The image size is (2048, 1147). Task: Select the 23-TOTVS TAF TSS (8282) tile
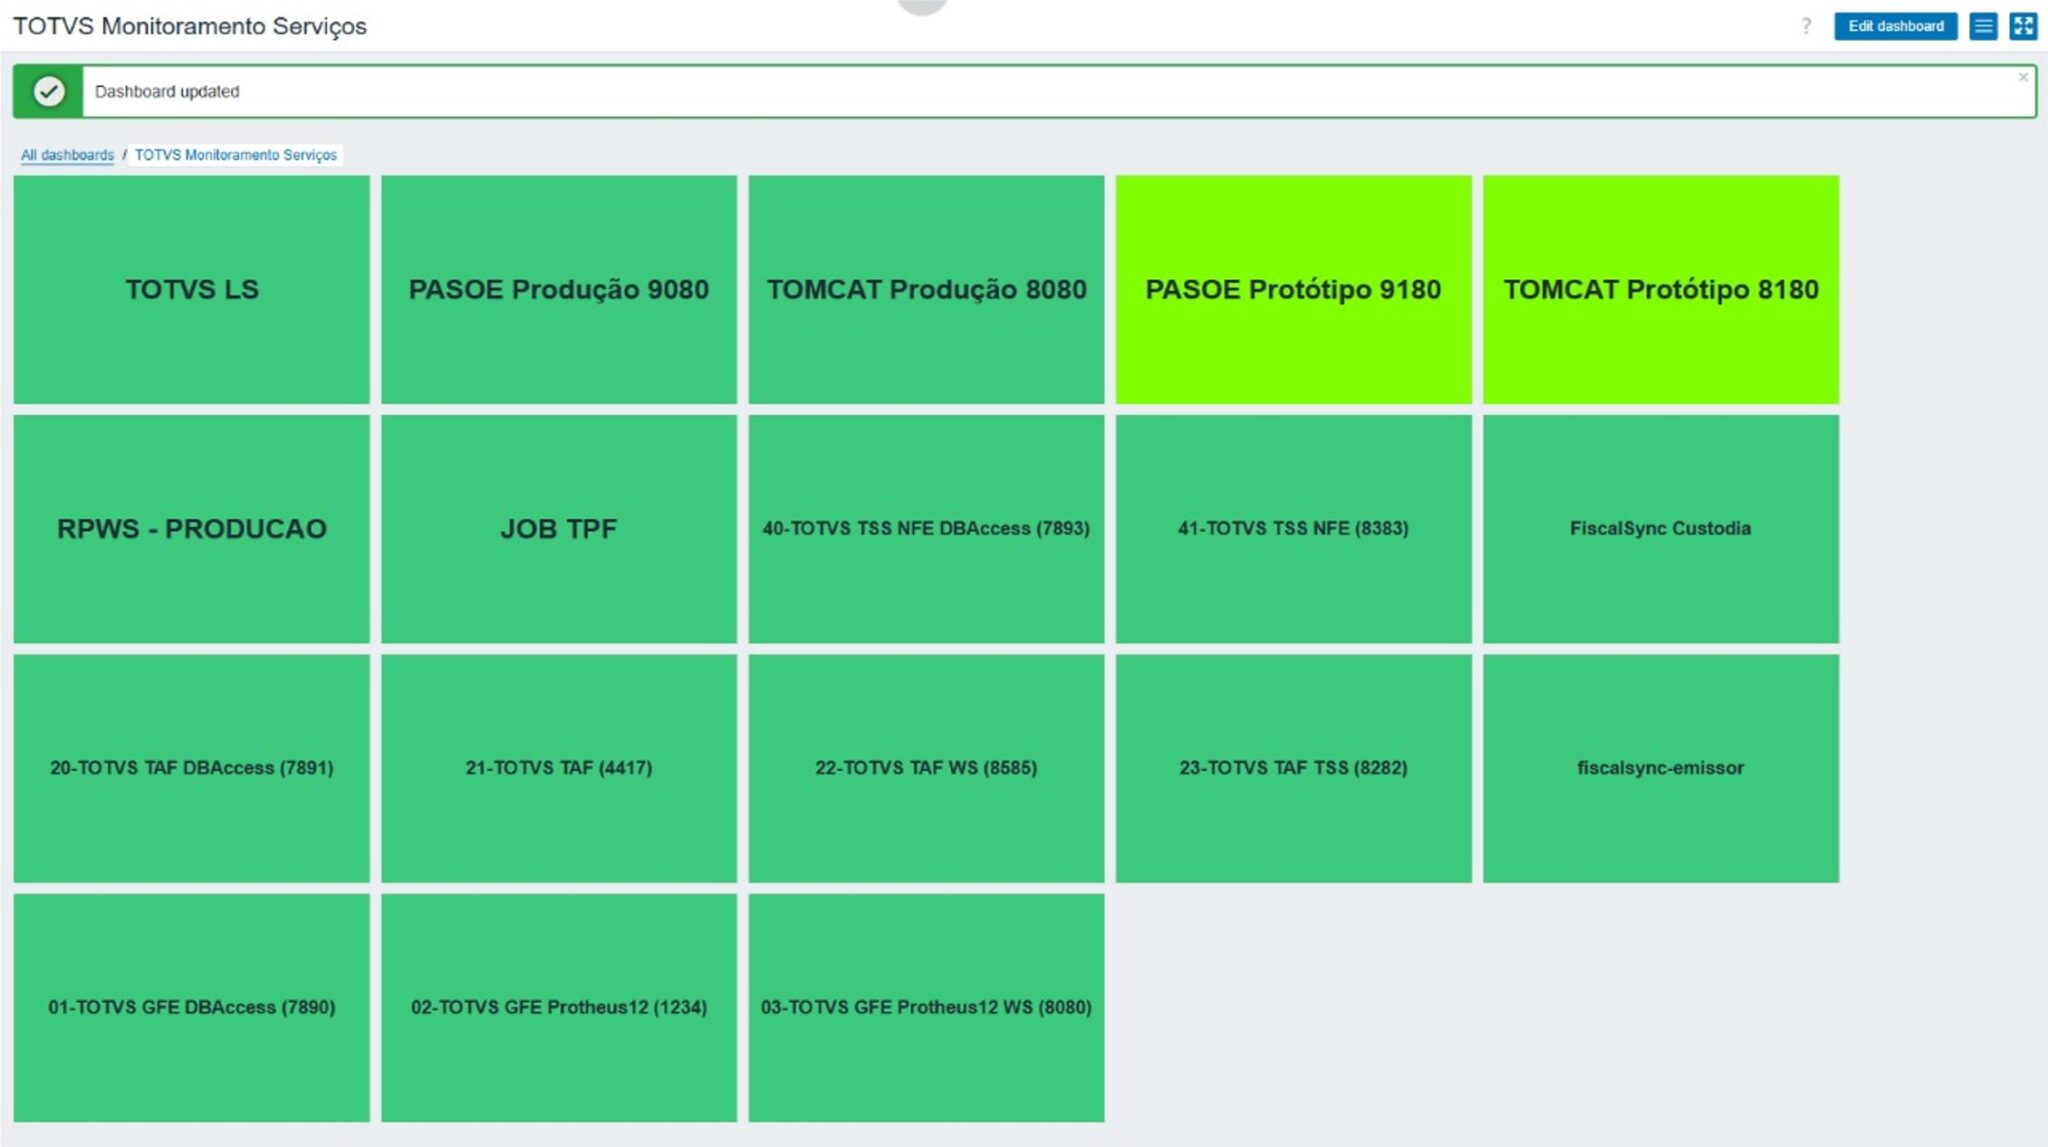coord(1293,768)
